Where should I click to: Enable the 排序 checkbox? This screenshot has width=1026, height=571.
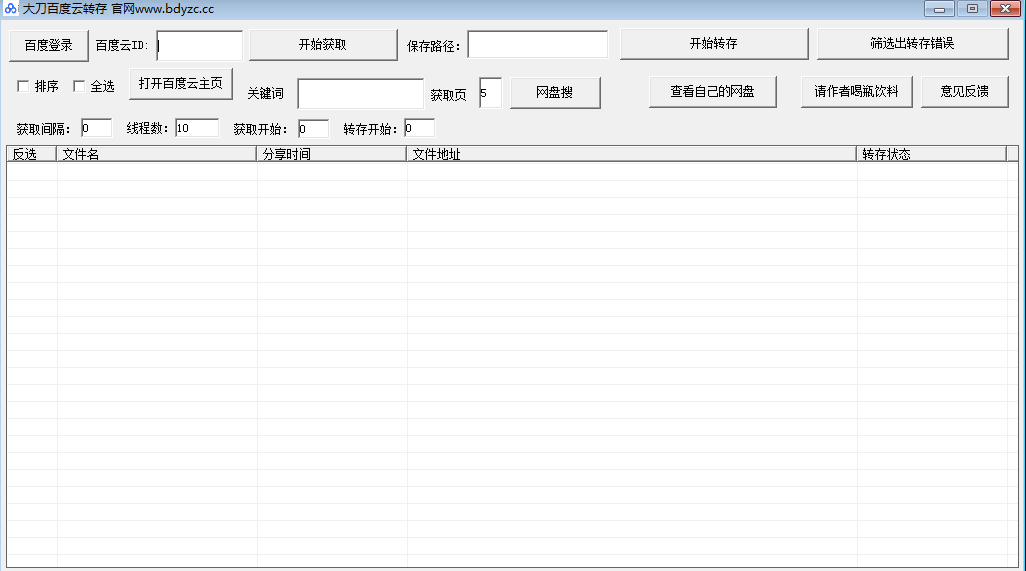pyautogui.click(x=23, y=86)
